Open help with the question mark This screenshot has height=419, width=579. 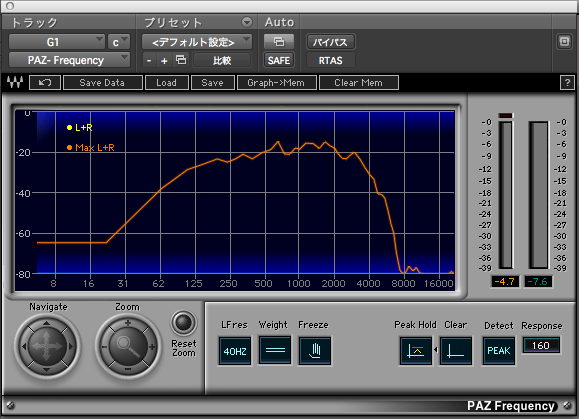click(x=567, y=83)
